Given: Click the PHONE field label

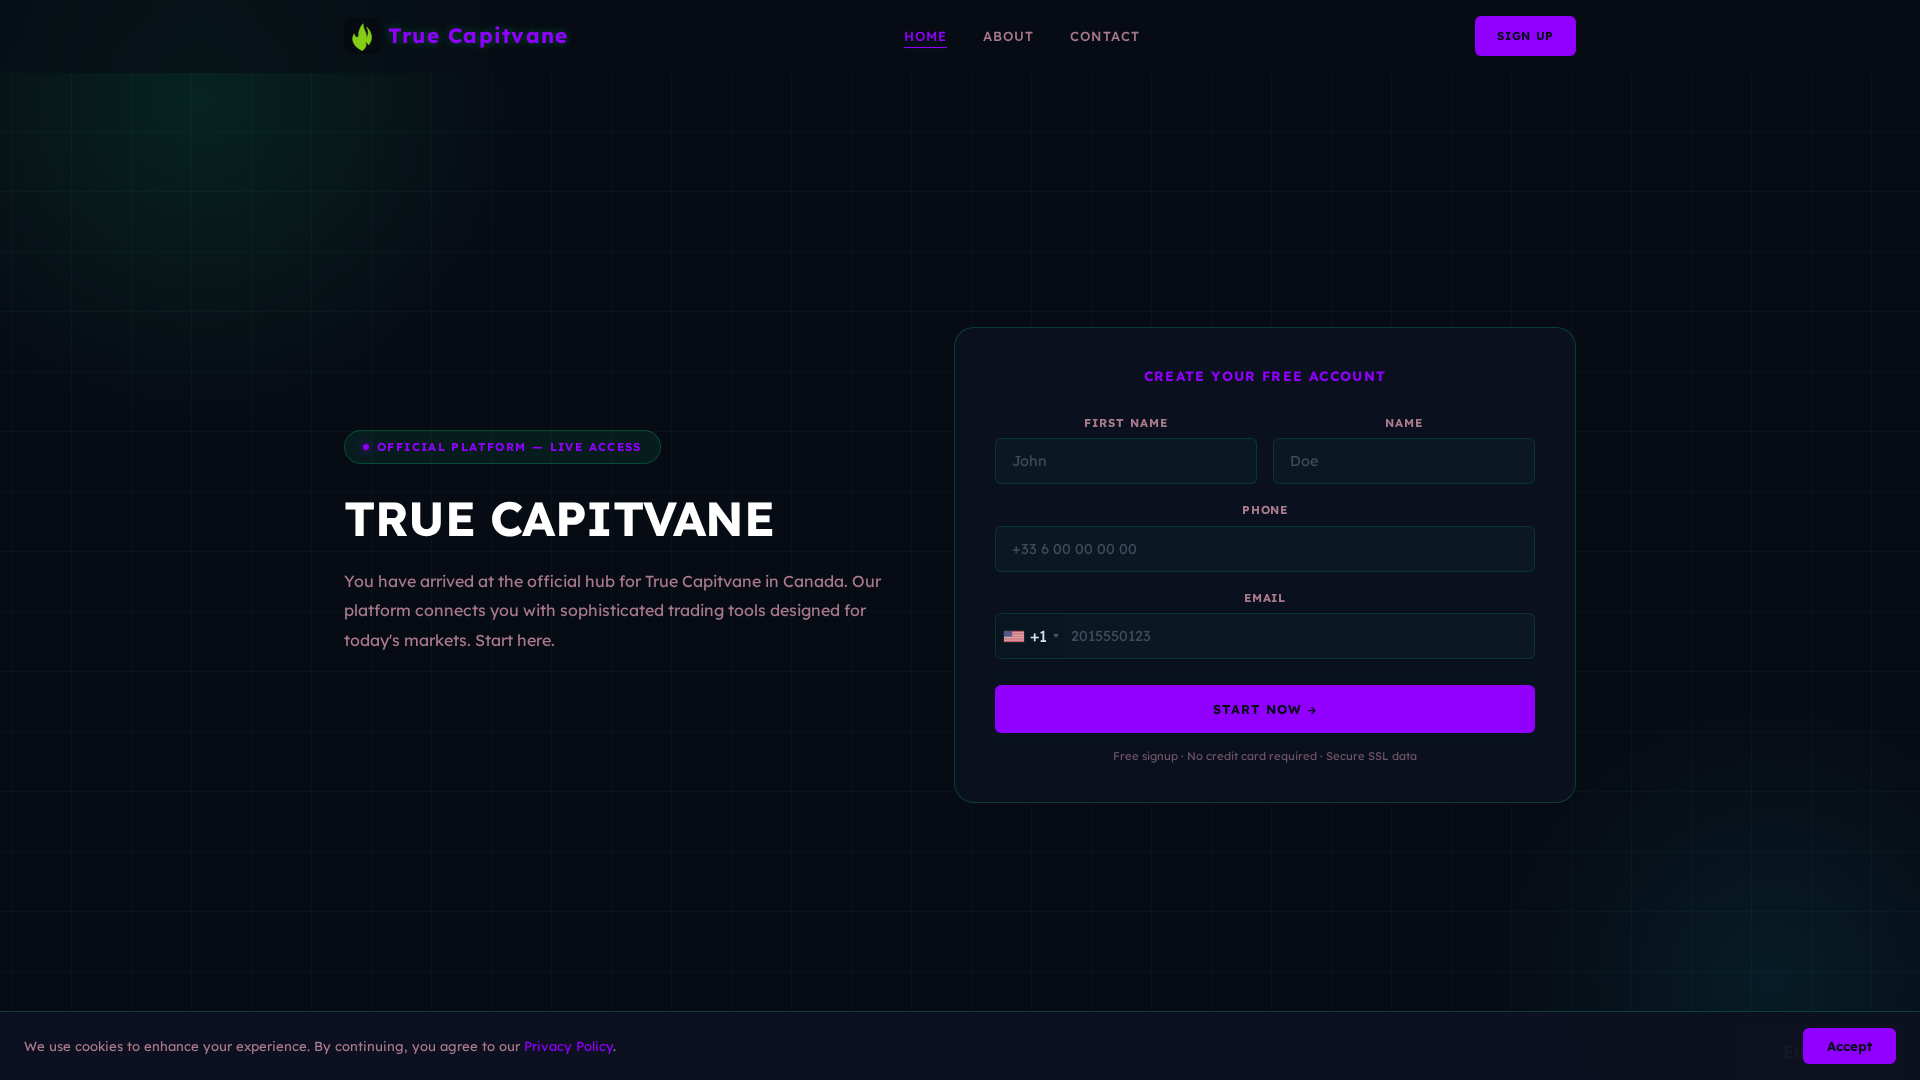Looking at the screenshot, I should (1265, 510).
